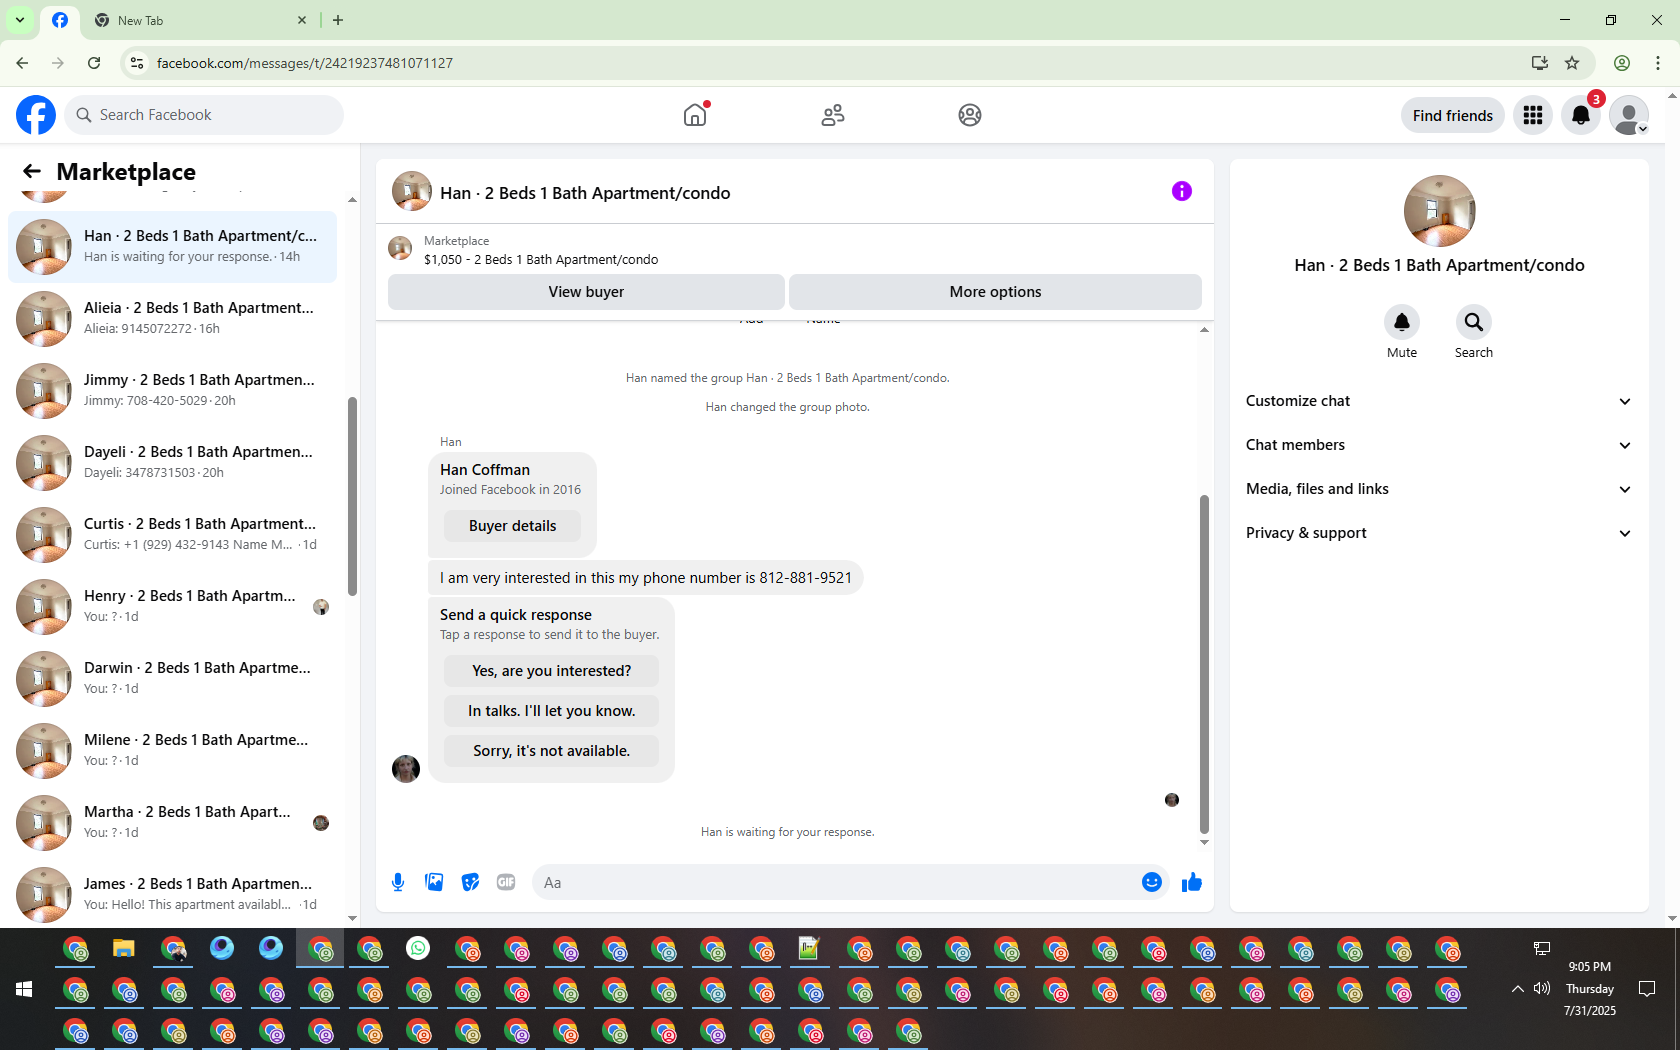Open the Chrome three-dot menu
Screen dimensions: 1680x1050
tap(1658, 63)
